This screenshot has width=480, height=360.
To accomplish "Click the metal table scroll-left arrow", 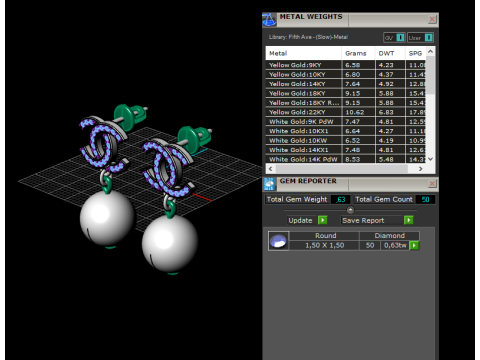I will click(x=270, y=169).
